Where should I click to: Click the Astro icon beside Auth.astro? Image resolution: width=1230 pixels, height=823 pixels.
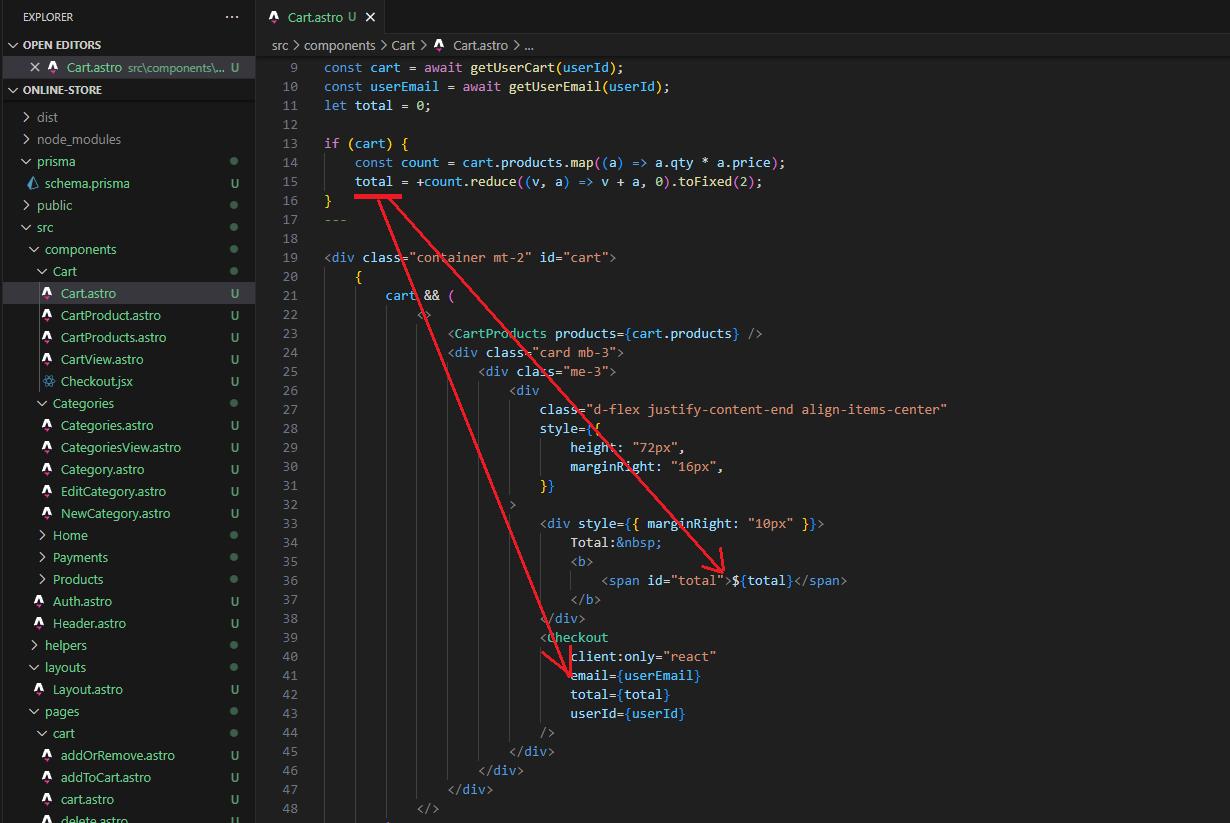point(40,601)
